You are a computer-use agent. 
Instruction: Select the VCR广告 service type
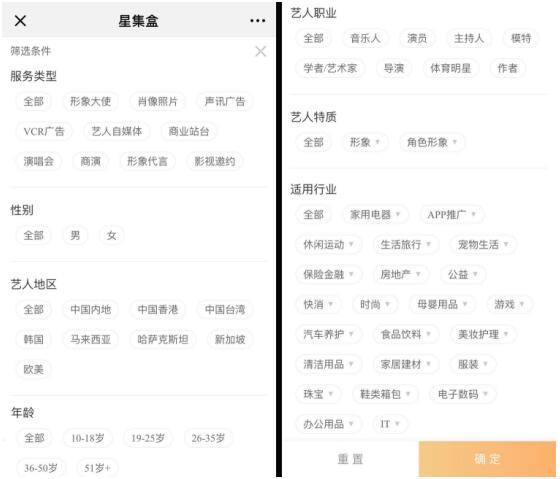click(44, 131)
